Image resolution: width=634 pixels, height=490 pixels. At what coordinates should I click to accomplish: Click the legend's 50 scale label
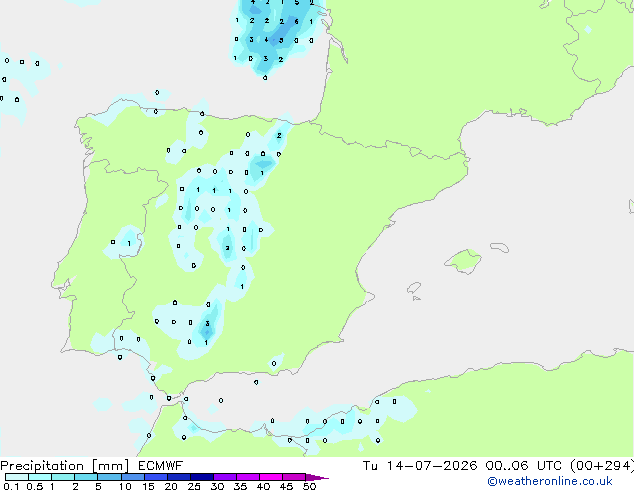(309, 486)
